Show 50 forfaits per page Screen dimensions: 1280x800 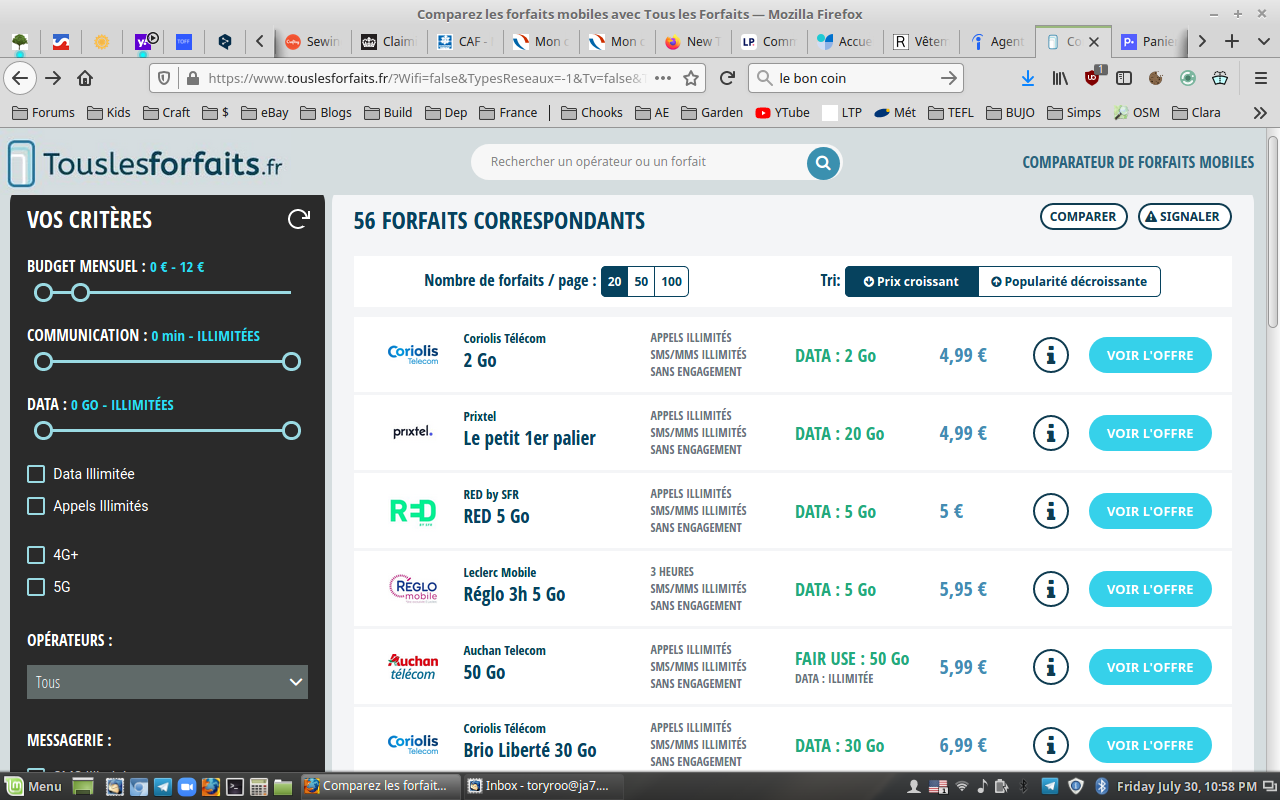641,282
